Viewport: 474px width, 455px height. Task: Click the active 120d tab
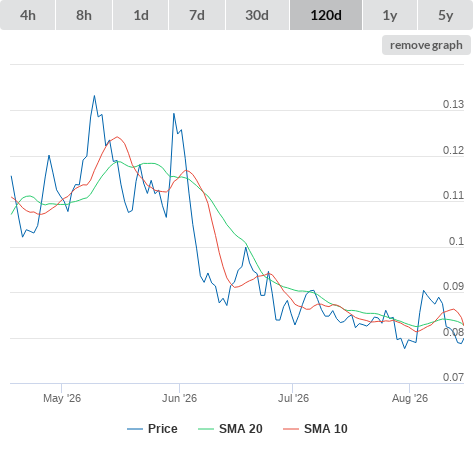[326, 15]
